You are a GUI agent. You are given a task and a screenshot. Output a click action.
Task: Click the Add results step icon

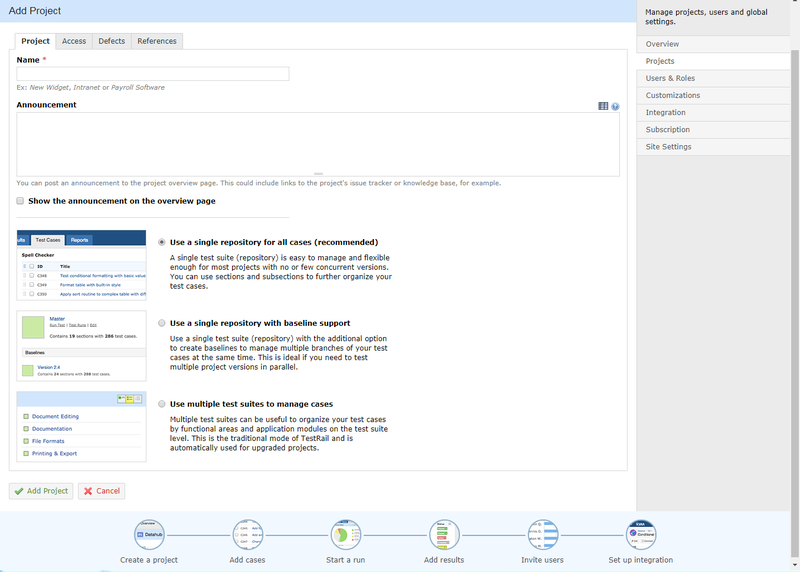(x=444, y=535)
